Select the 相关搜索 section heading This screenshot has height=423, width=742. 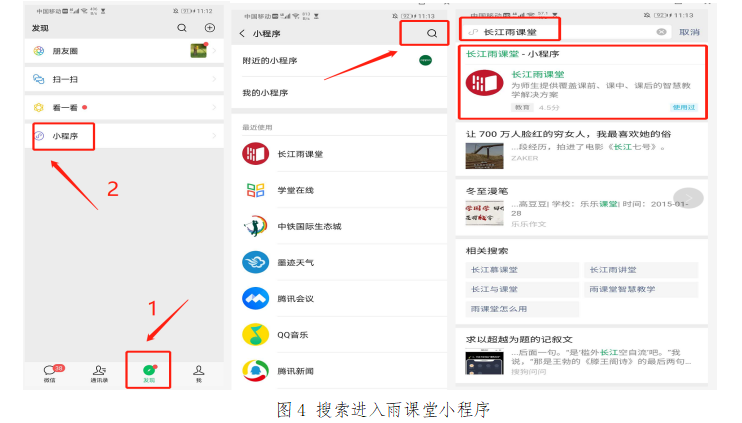(486, 251)
